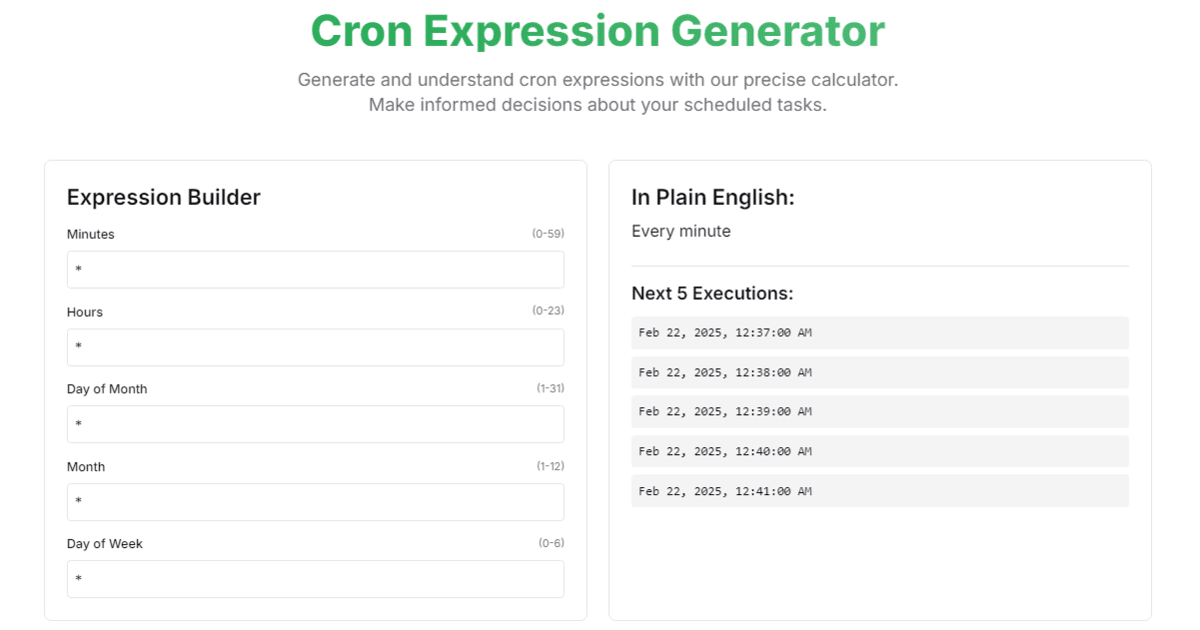This screenshot has width=1200, height=630.
Task: Click the (1-12) month range hint
Action: pos(550,466)
